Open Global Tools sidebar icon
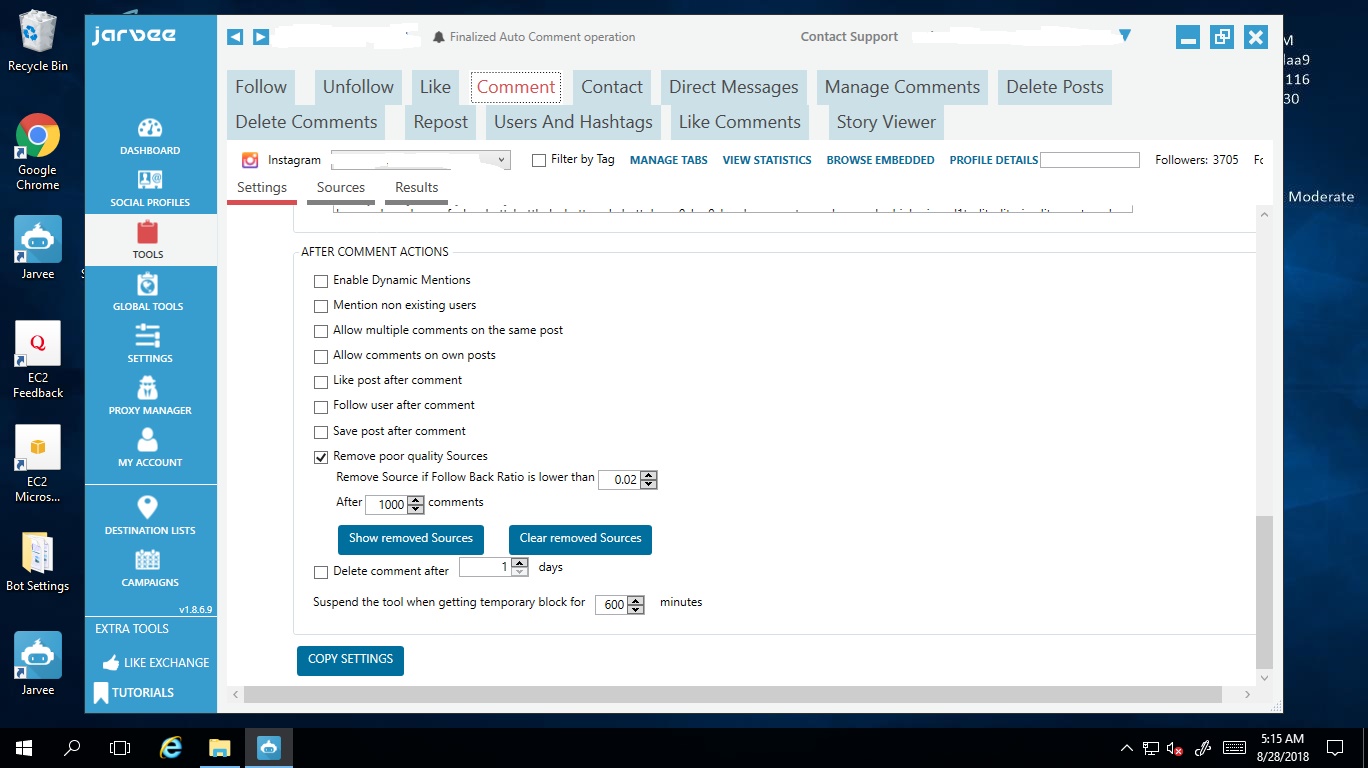 [148, 284]
